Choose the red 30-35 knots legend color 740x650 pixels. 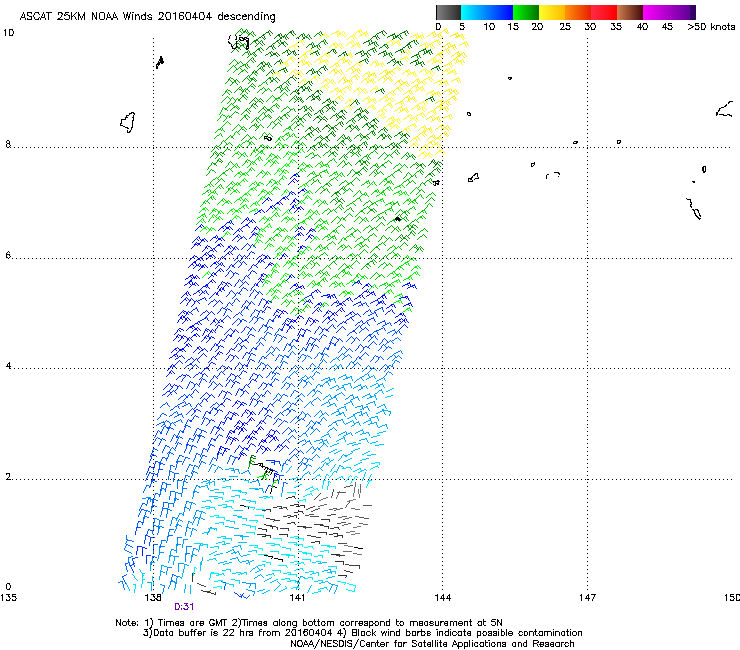(x=604, y=12)
